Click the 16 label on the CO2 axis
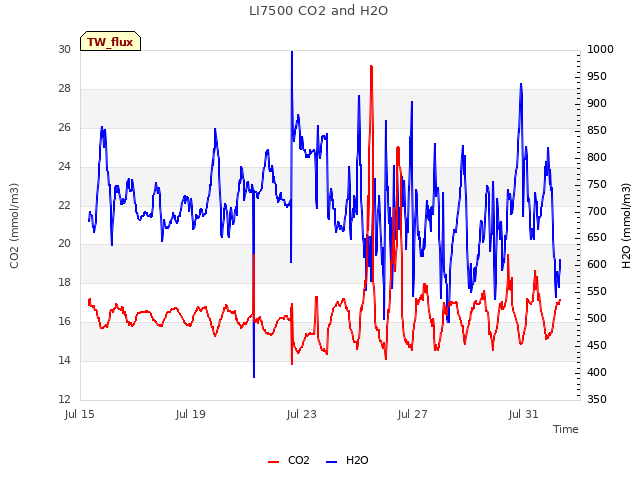Viewport: 640px width, 480px height. click(x=64, y=321)
